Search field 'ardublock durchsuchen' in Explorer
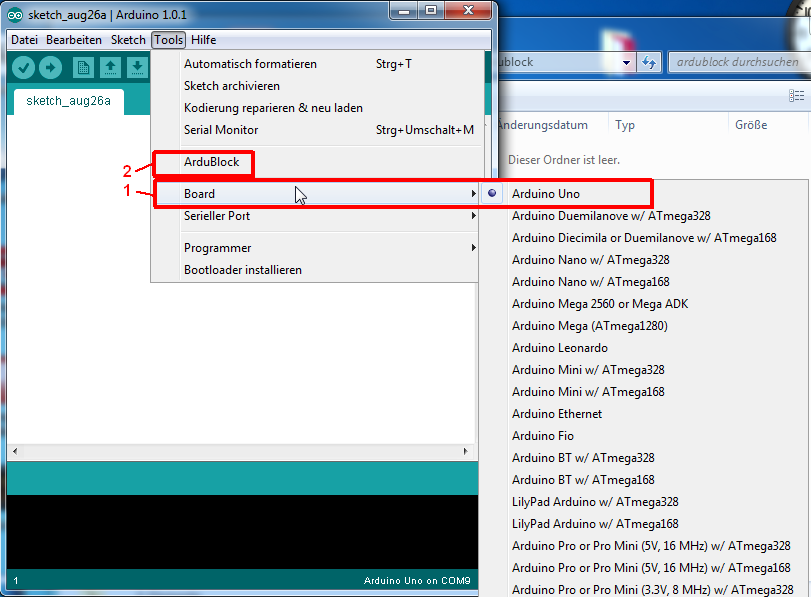 [739, 62]
